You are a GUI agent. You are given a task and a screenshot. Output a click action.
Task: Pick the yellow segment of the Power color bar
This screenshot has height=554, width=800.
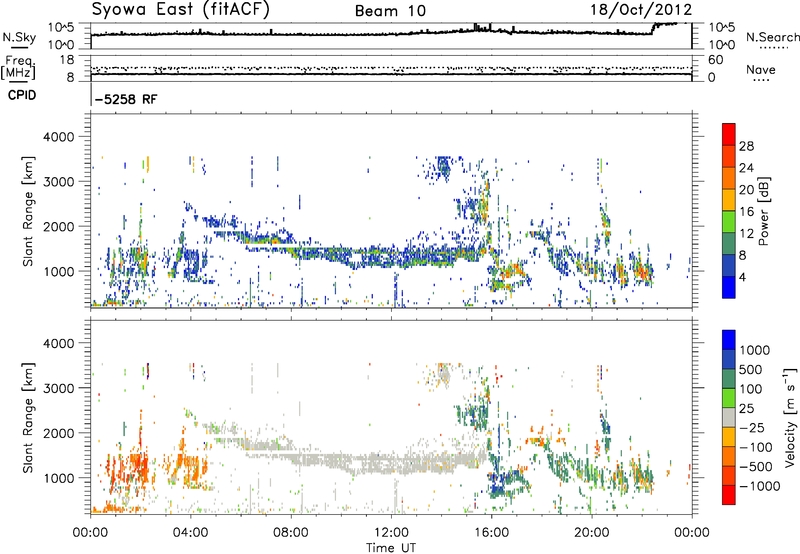[729, 199]
